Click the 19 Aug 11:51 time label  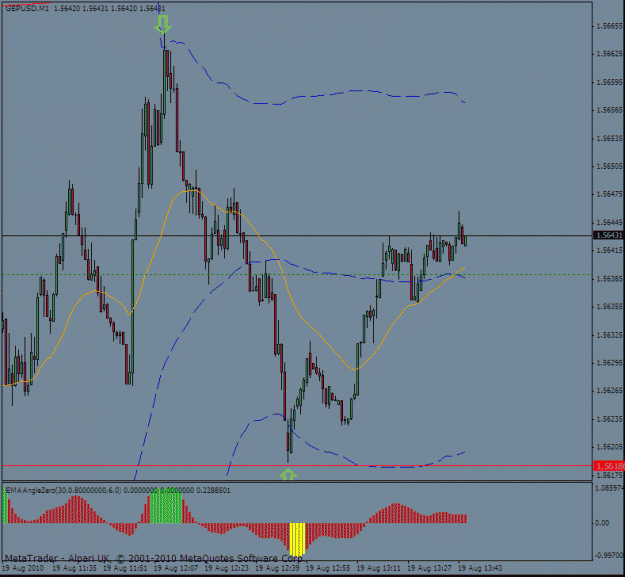(125, 568)
